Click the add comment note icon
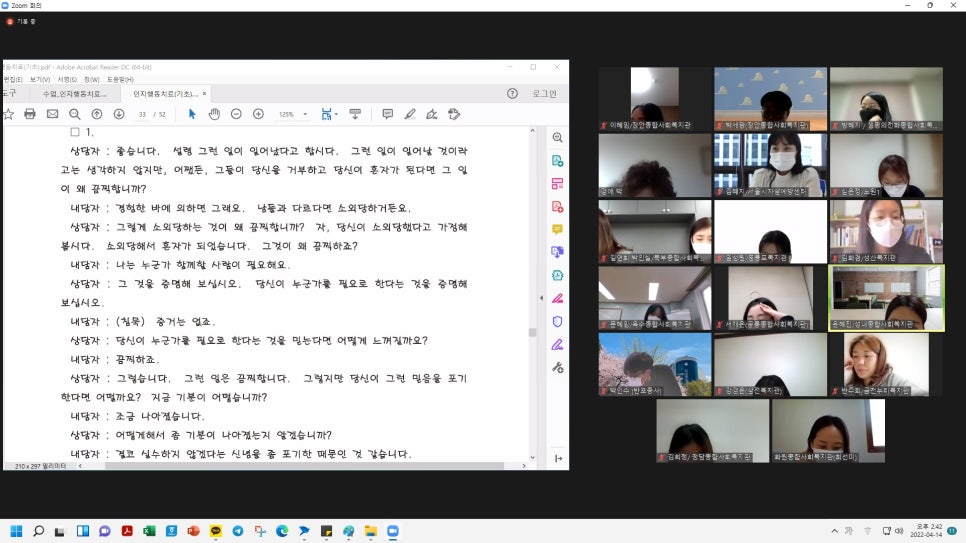 tap(387, 114)
